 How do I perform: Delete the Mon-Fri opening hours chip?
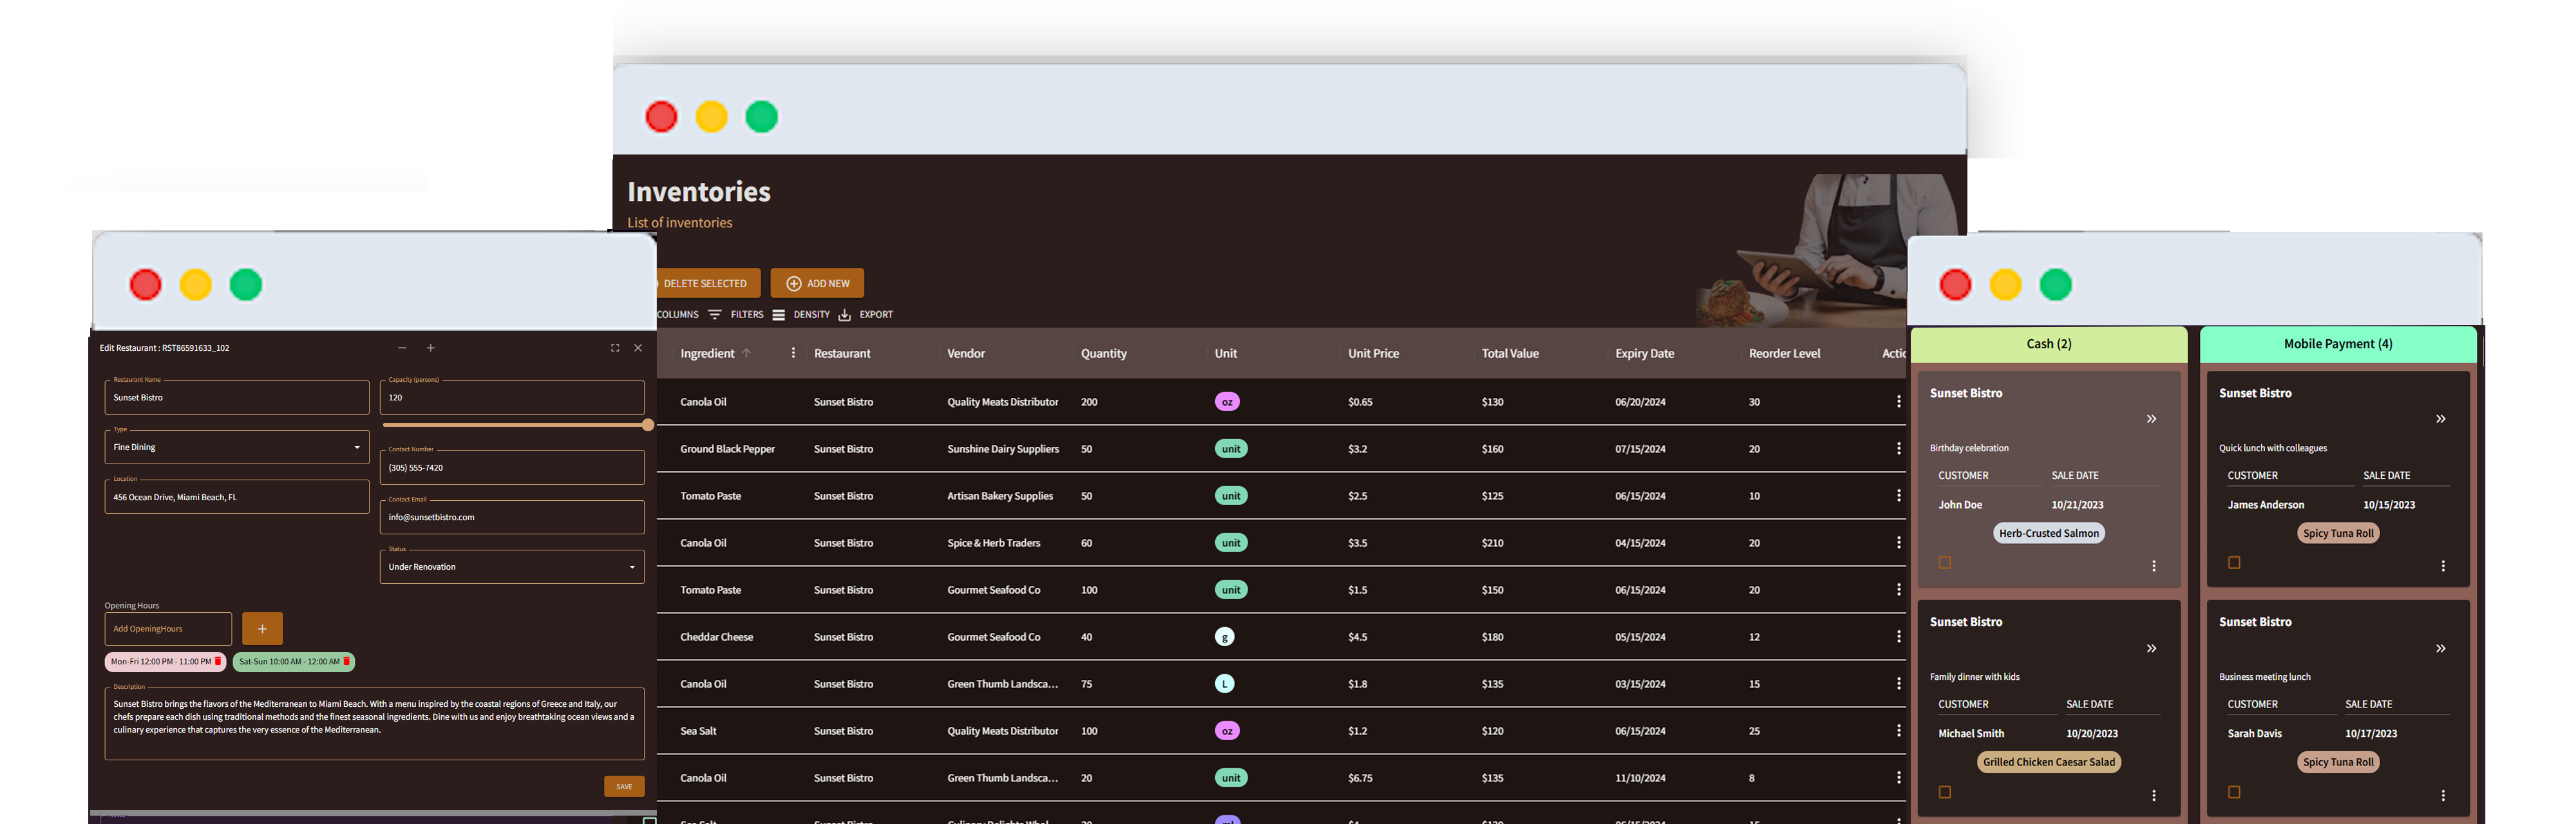217,661
